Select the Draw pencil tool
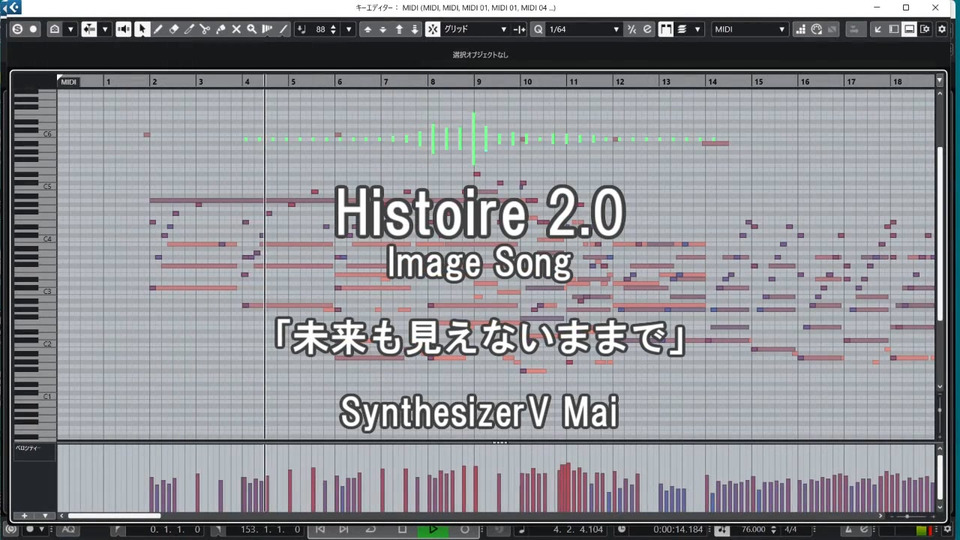 point(158,29)
